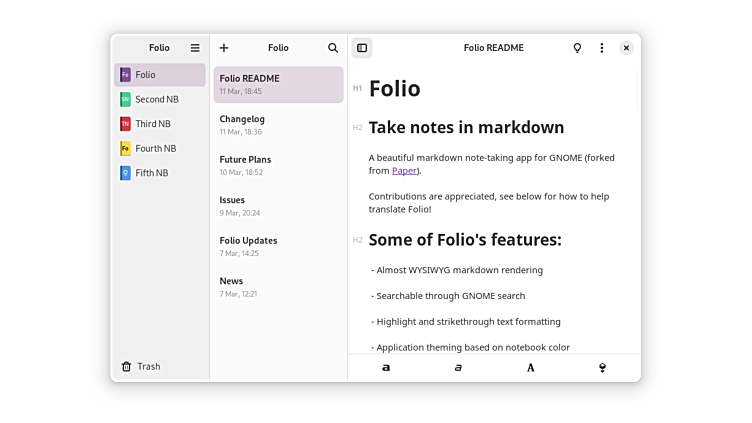Select the Second NB notebook

click(156, 99)
